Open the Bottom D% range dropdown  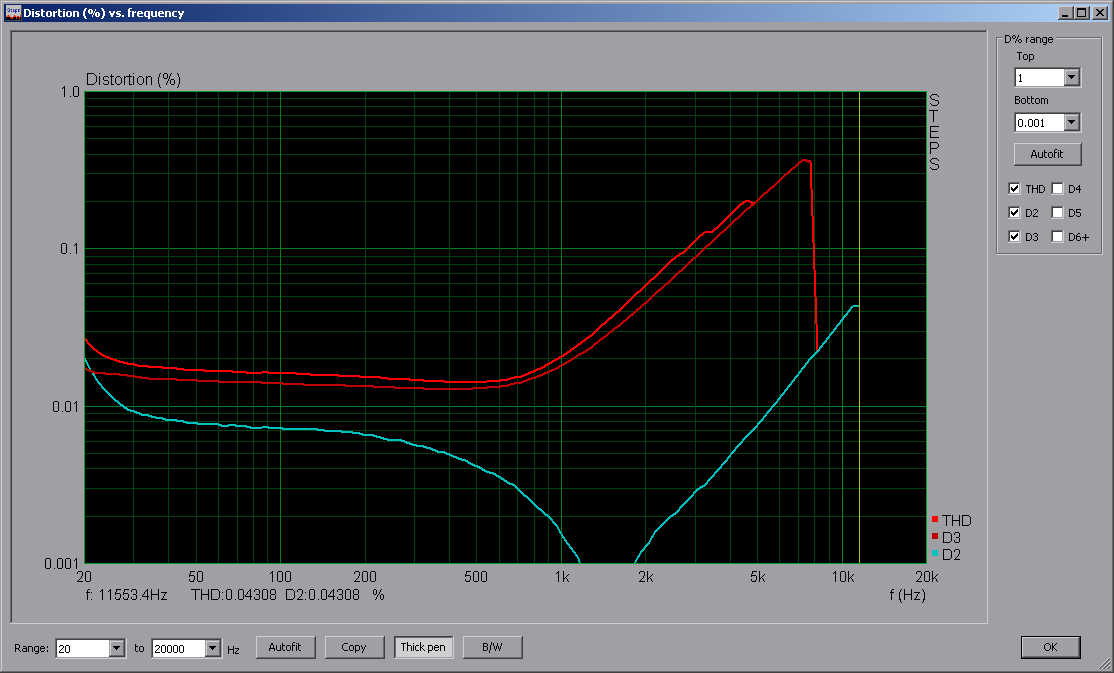[x=1072, y=122]
